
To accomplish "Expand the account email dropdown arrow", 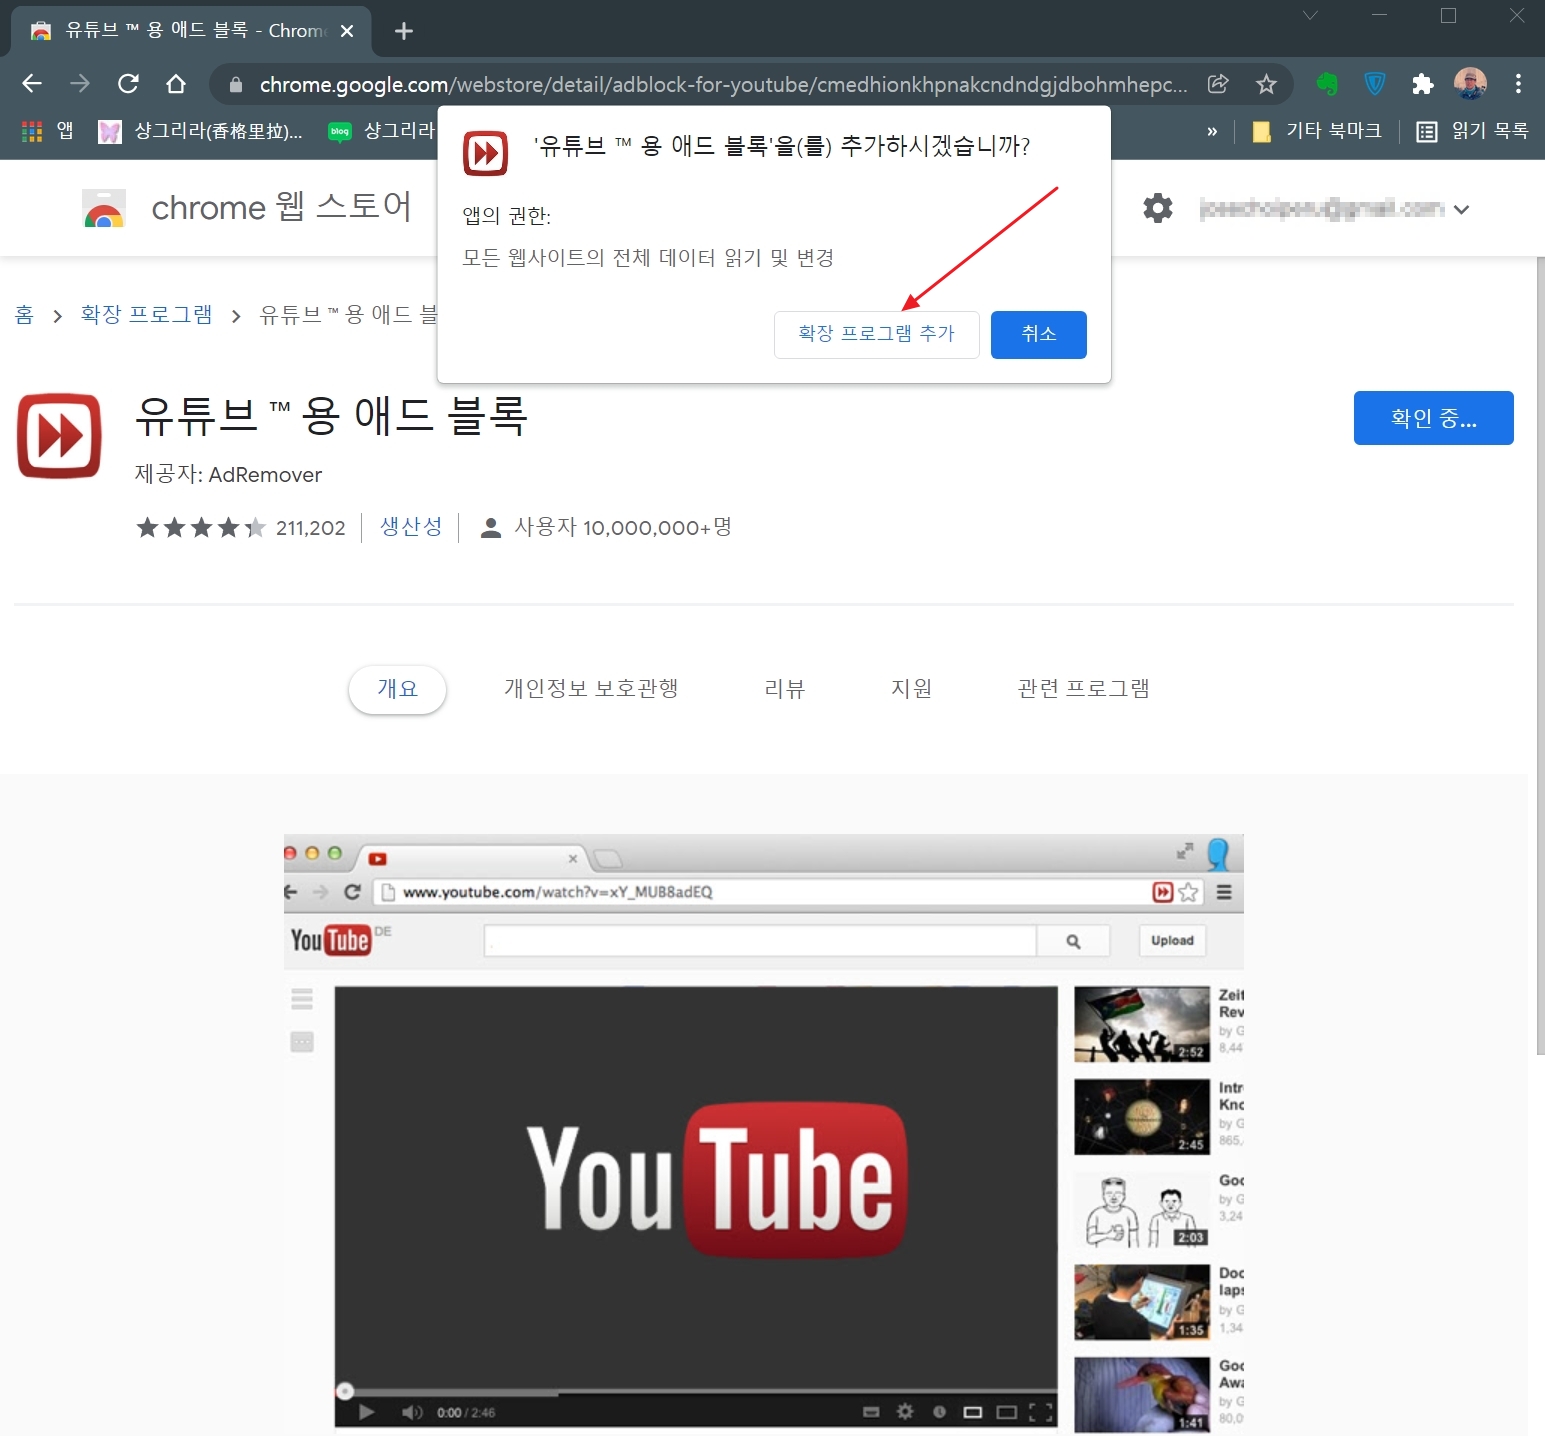I will click(1461, 209).
